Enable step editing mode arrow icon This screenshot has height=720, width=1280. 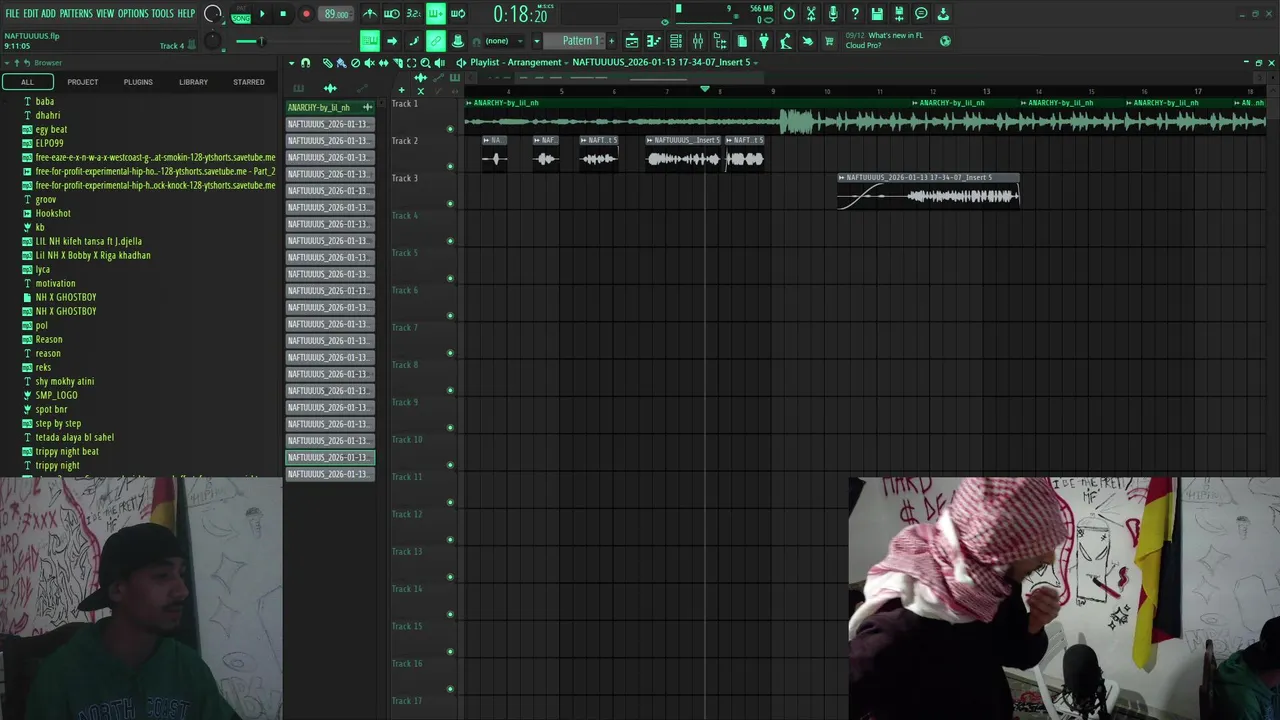(x=392, y=41)
